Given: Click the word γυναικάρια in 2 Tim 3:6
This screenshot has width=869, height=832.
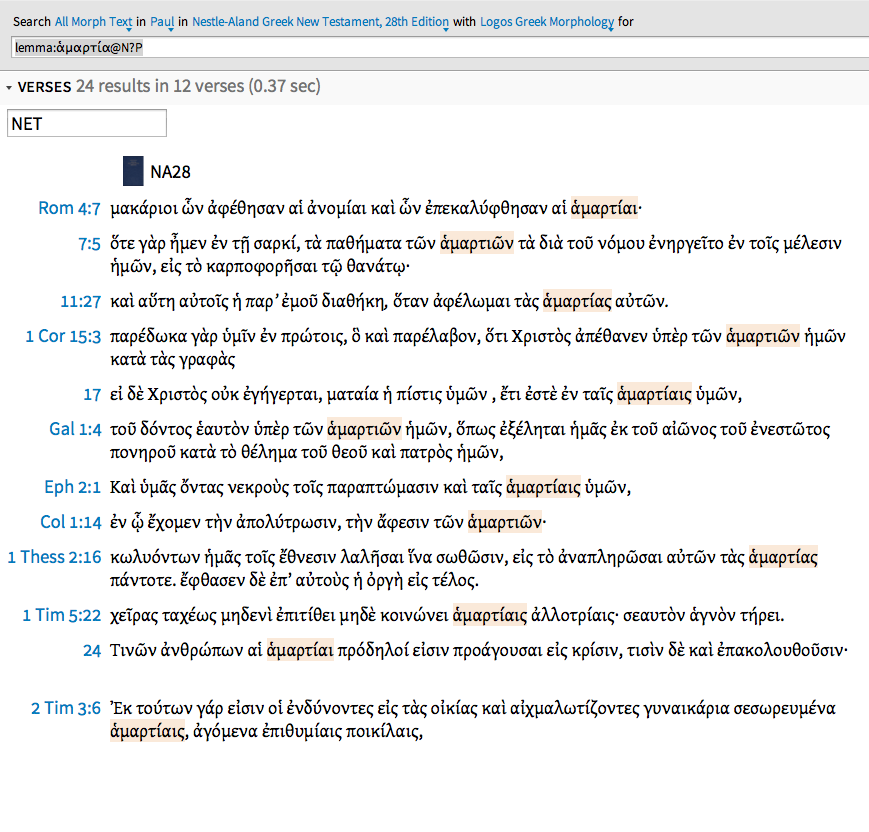Looking at the screenshot, I should [686, 708].
